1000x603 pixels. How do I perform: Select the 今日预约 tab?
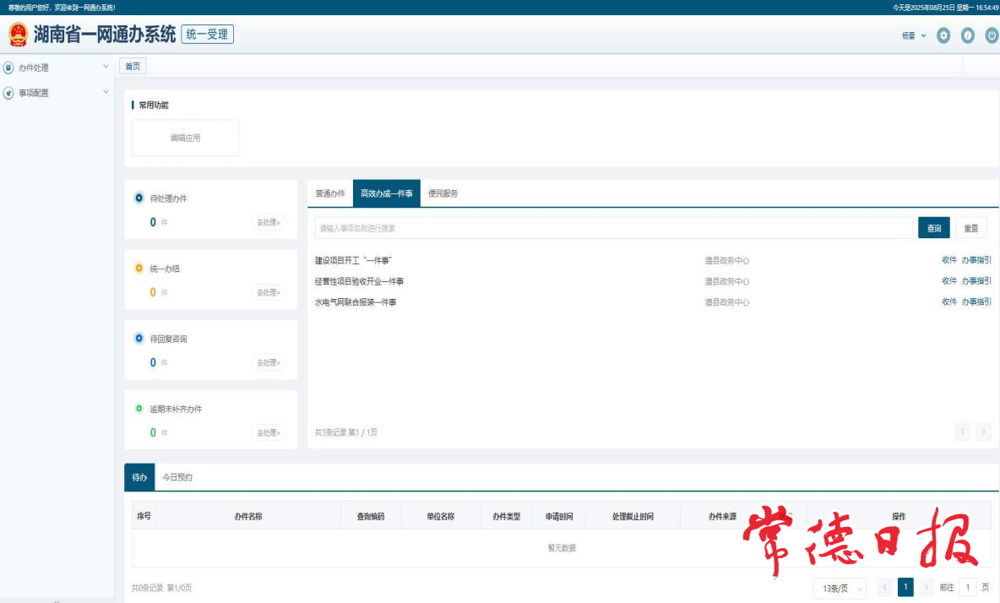pos(177,477)
